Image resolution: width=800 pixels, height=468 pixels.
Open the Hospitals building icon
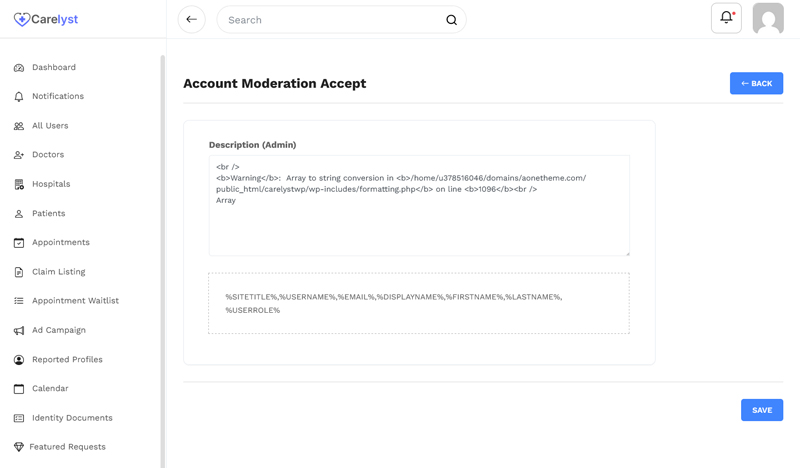tap(19, 184)
